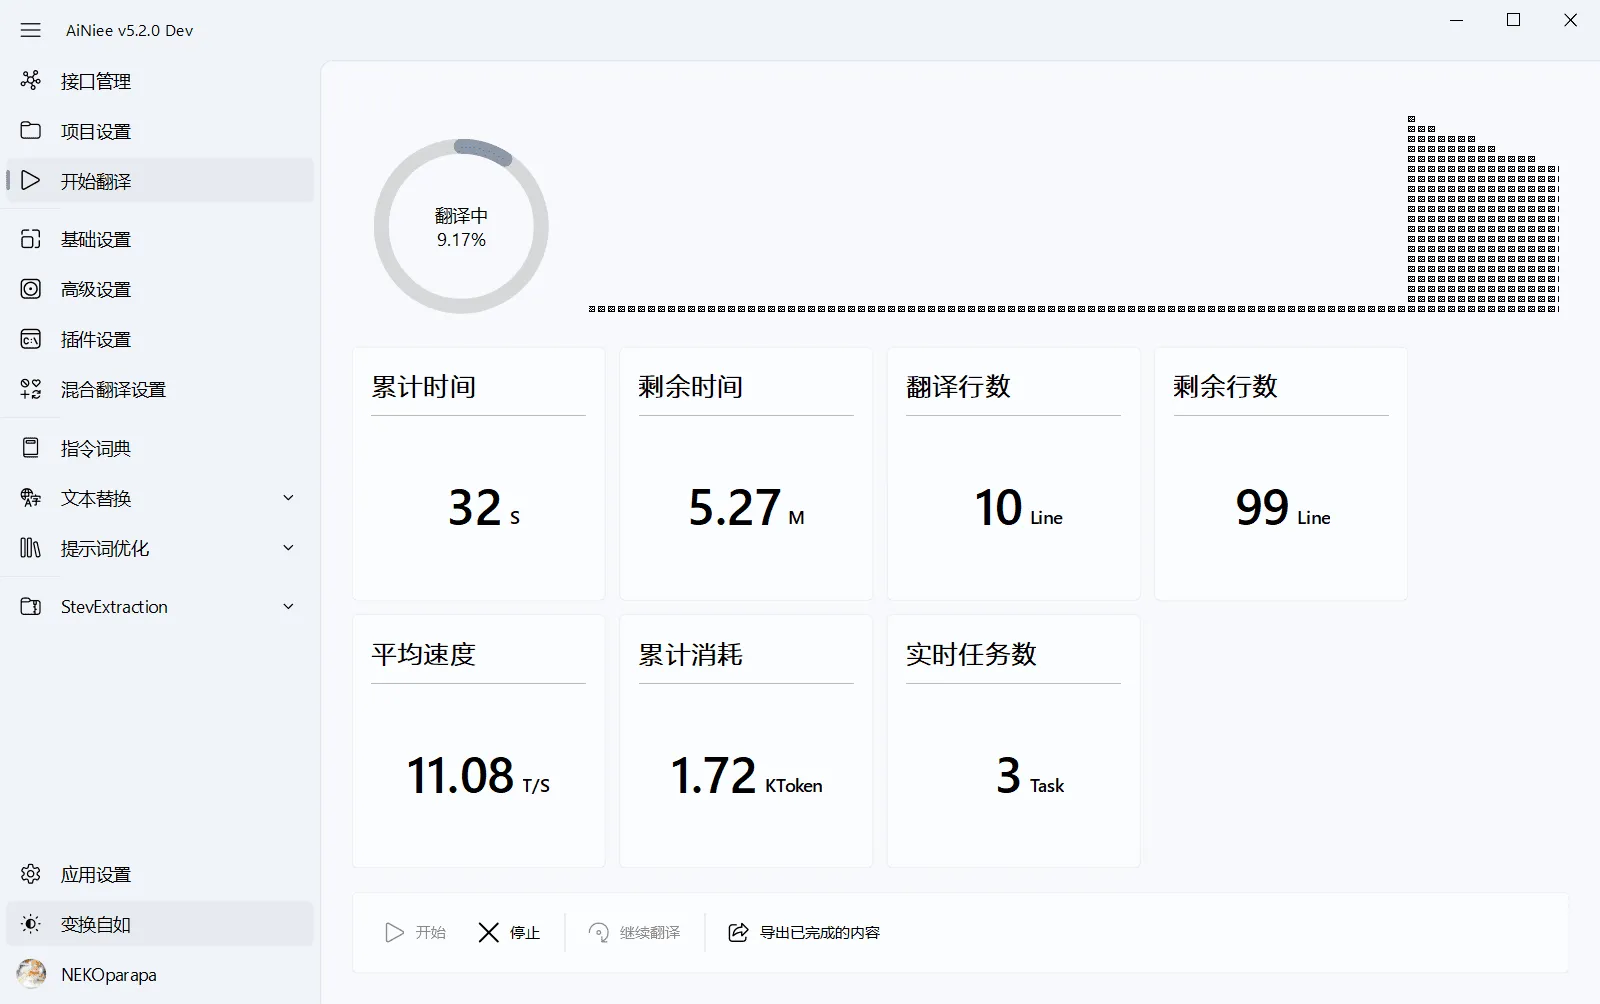This screenshot has width=1600, height=1004.
Task: Click the 提示词优化 library icon
Action: point(31,548)
